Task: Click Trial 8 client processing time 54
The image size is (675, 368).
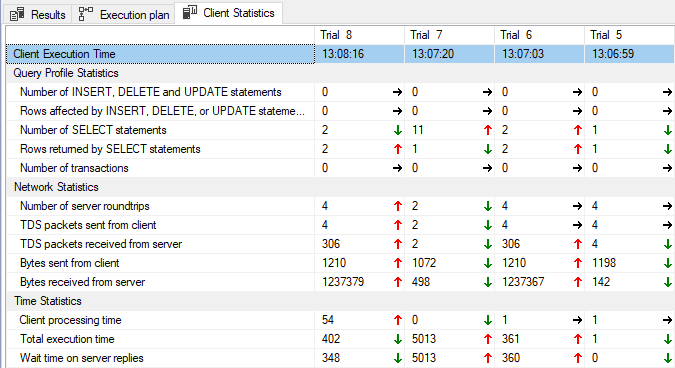Action: coord(328,320)
